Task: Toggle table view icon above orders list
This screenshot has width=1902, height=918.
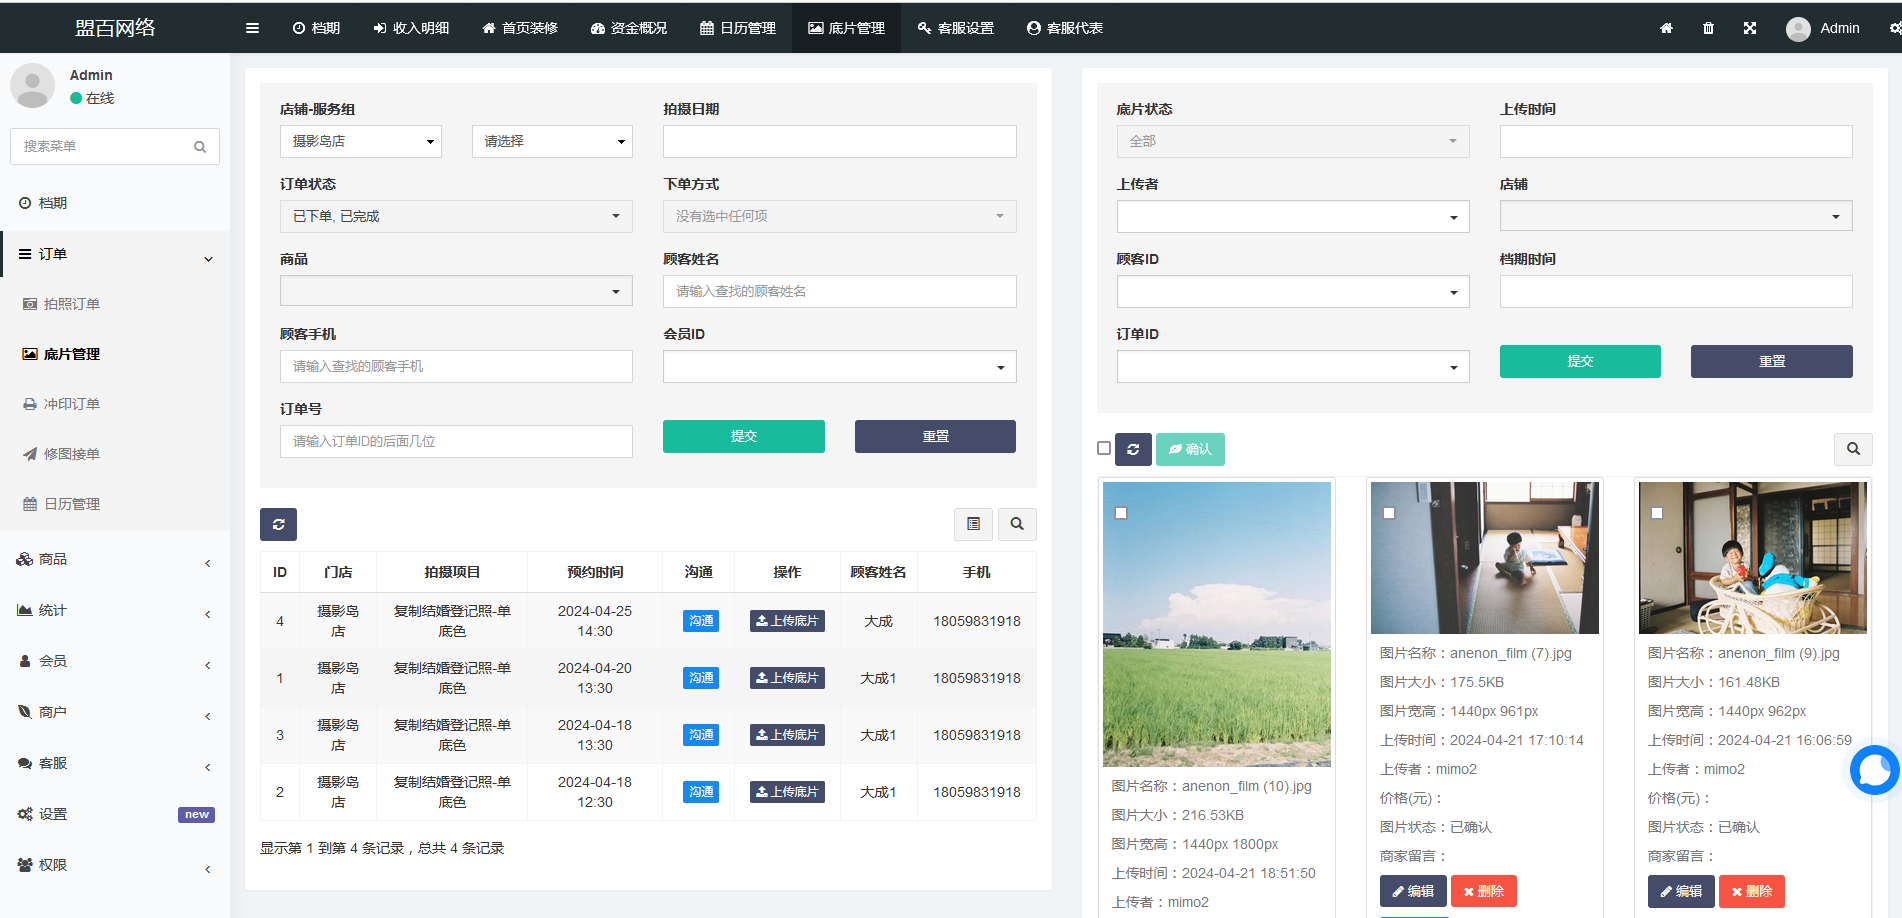Action: (x=973, y=524)
